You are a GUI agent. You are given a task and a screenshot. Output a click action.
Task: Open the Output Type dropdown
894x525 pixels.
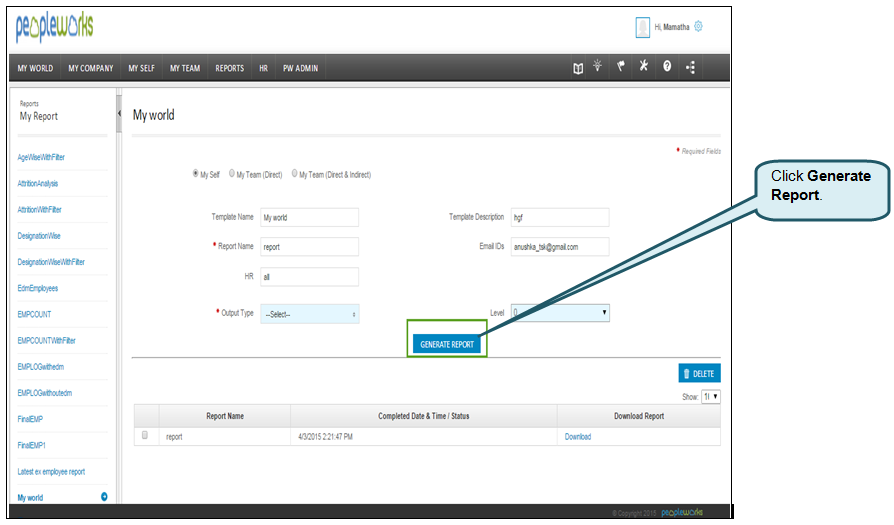309,314
